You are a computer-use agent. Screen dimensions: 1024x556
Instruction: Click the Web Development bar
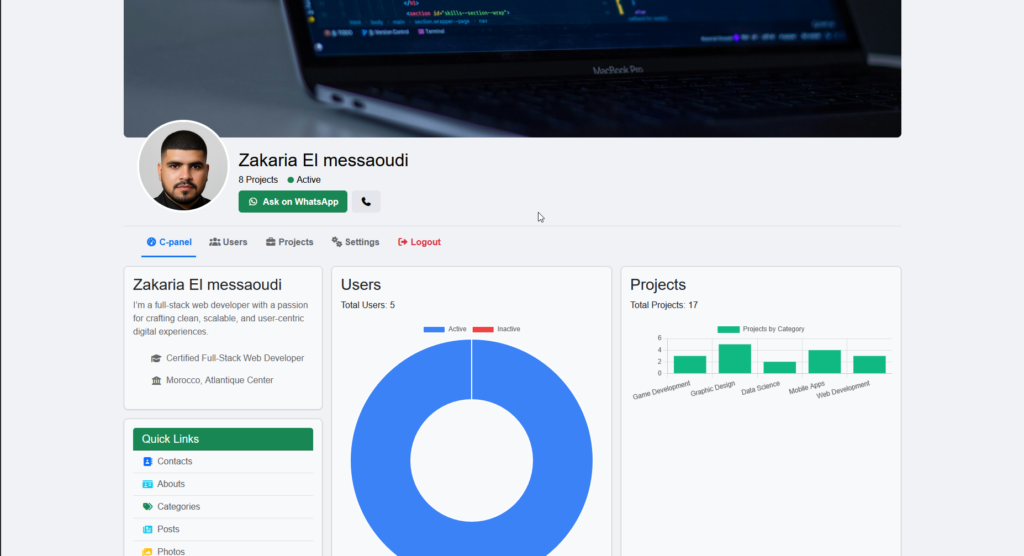click(x=869, y=365)
